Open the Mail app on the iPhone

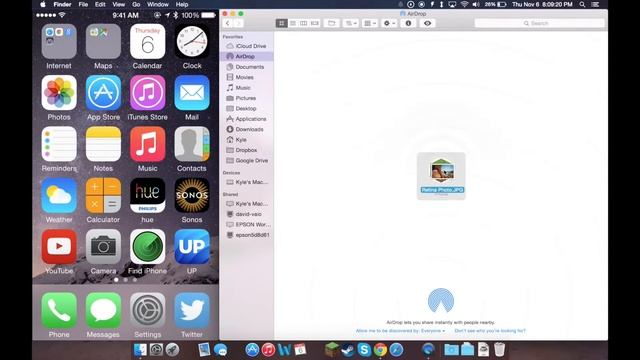(x=192, y=93)
